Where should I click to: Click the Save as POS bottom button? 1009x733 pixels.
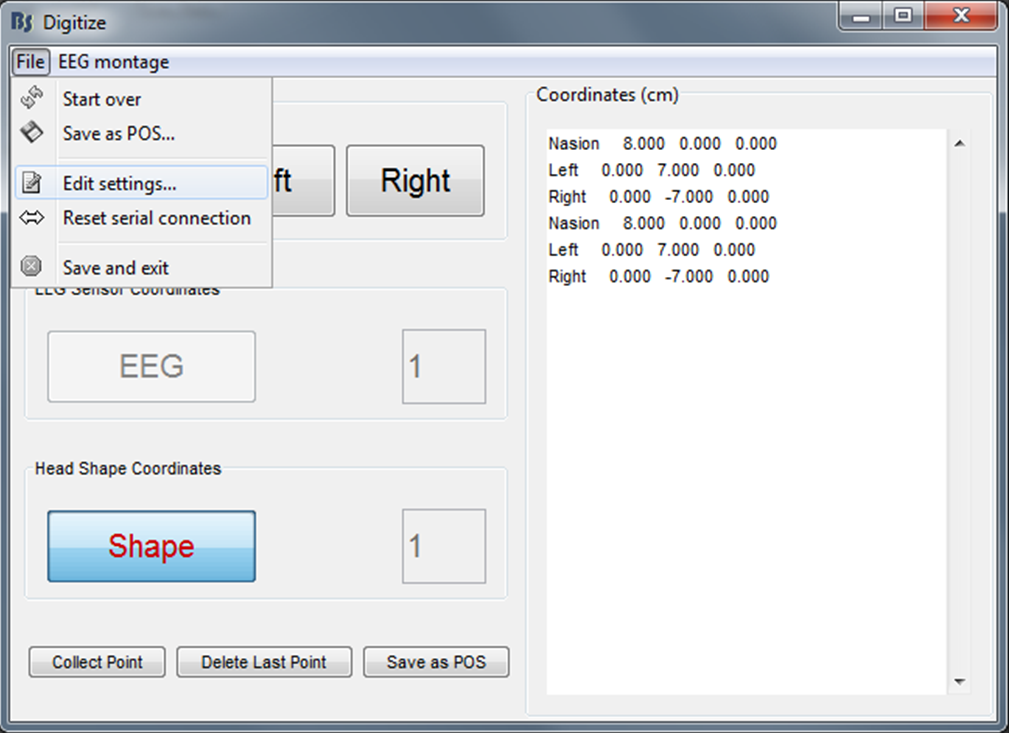436,662
